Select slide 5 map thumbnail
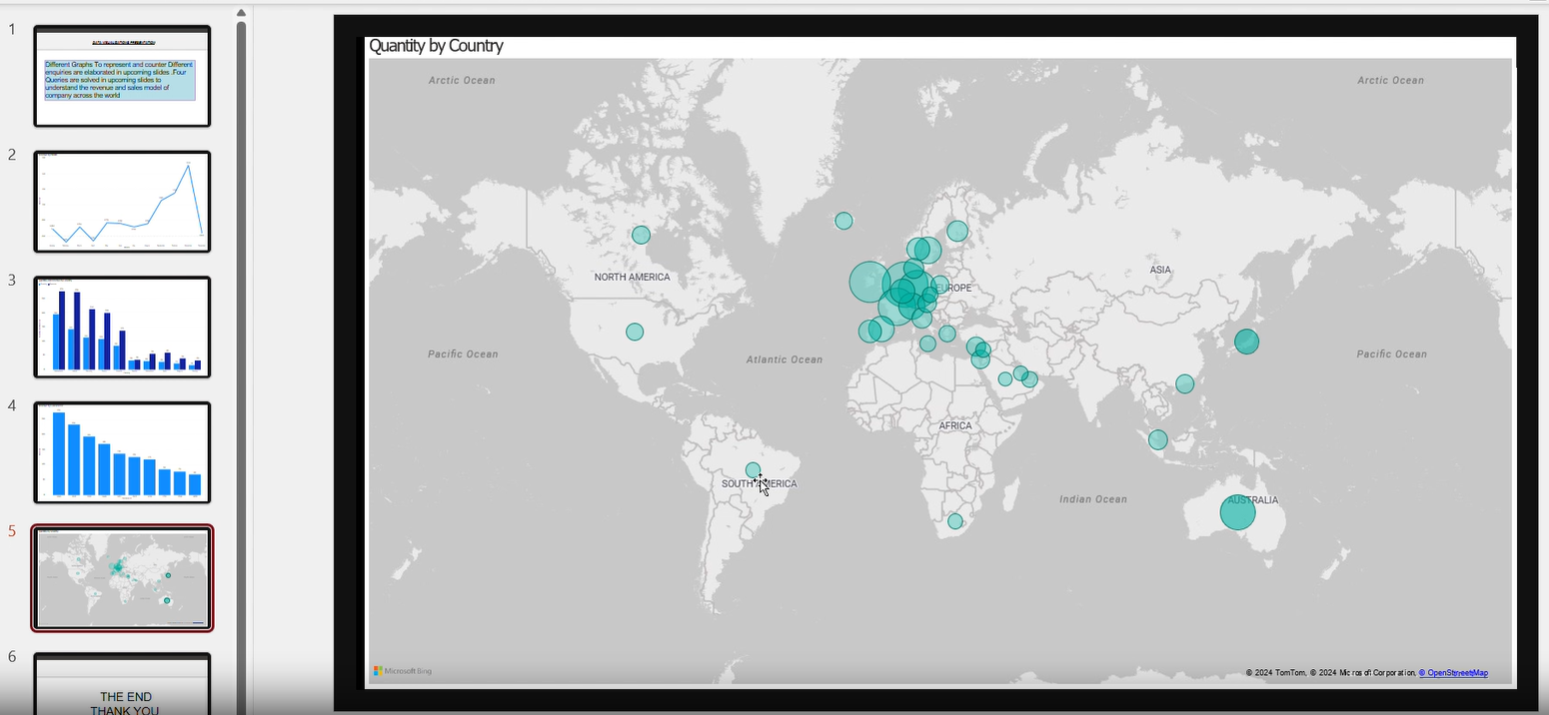Image resolution: width=1549 pixels, height=715 pixels. 122,579
